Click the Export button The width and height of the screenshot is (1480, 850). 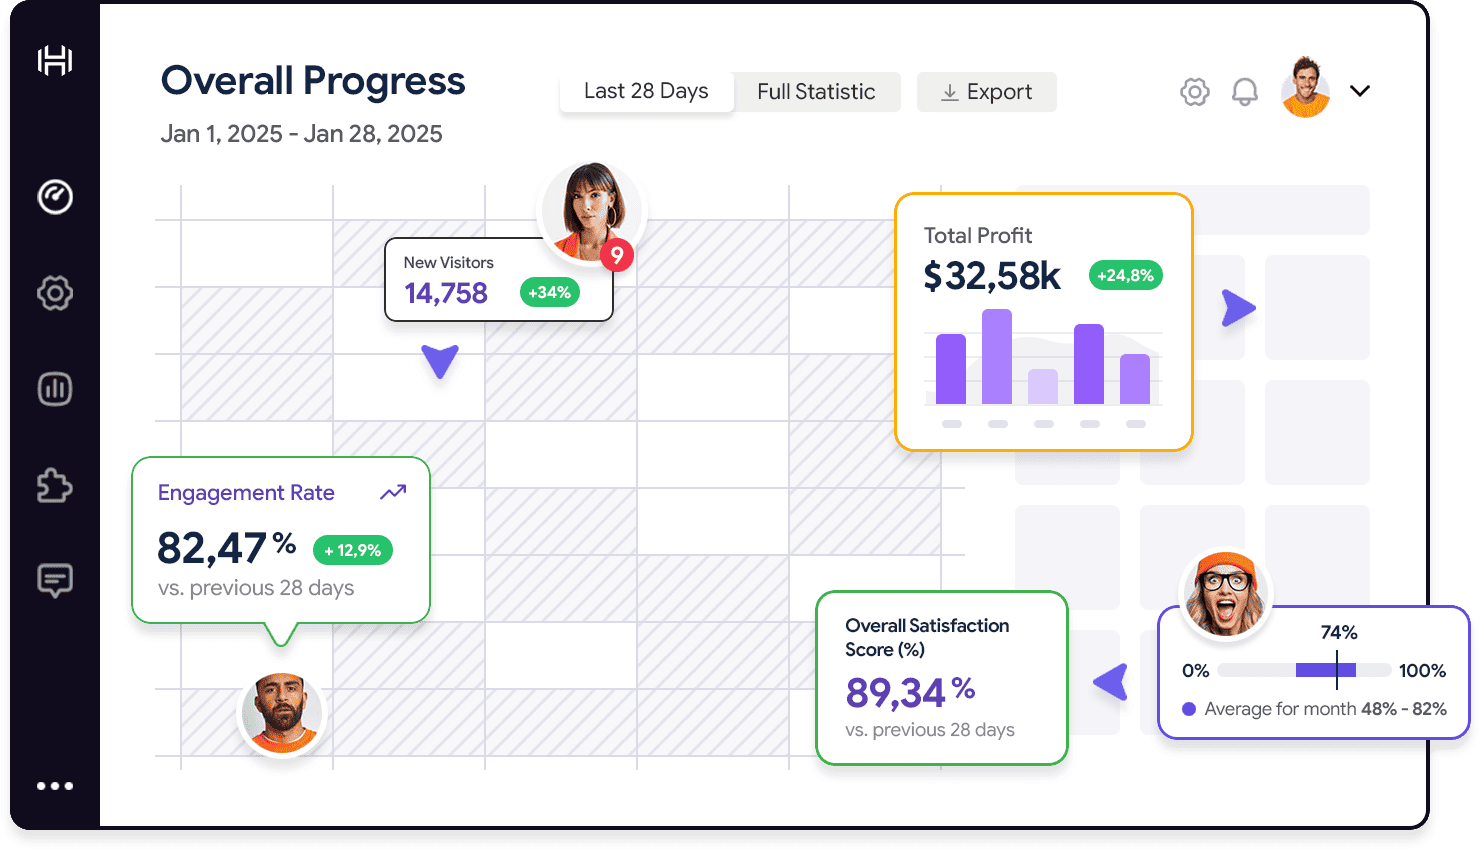click(986, 92)
